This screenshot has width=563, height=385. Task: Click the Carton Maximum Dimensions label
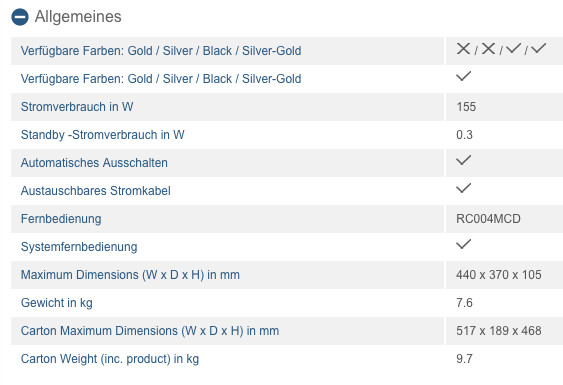(x=150, y=331)
